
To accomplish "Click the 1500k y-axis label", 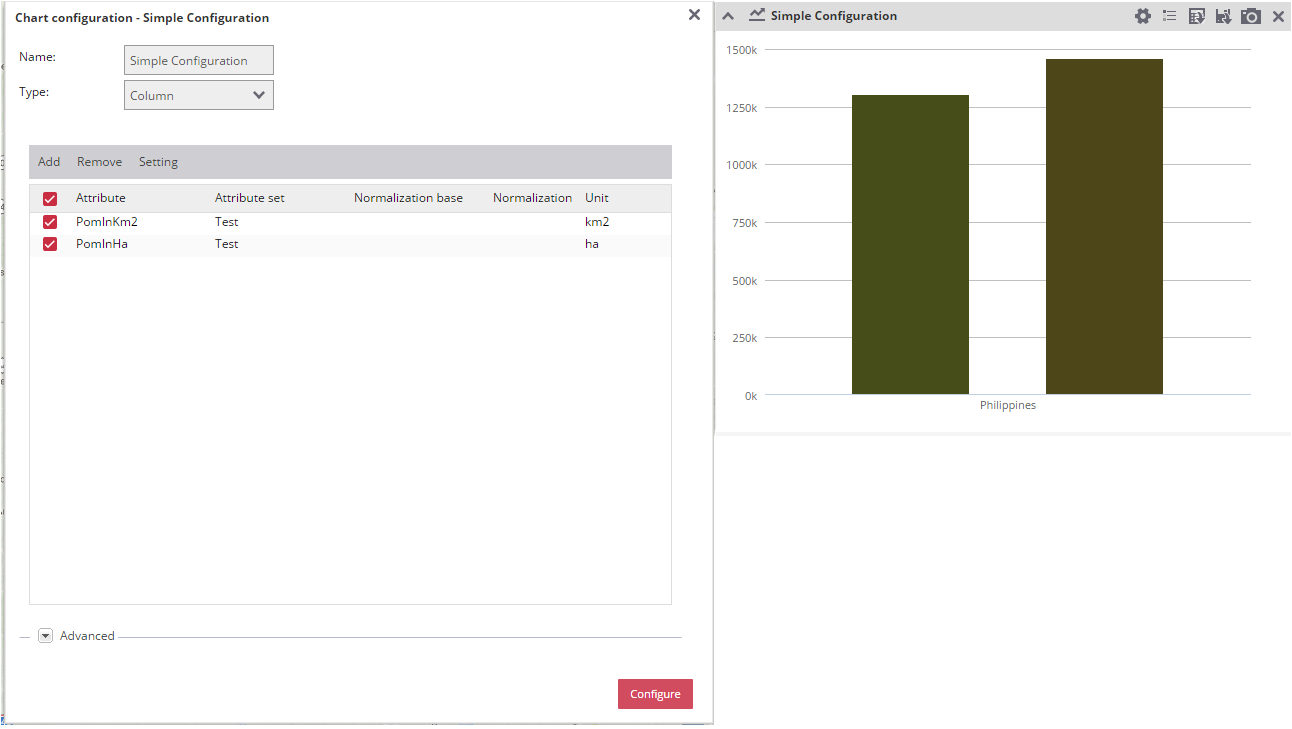I will 742,50.
